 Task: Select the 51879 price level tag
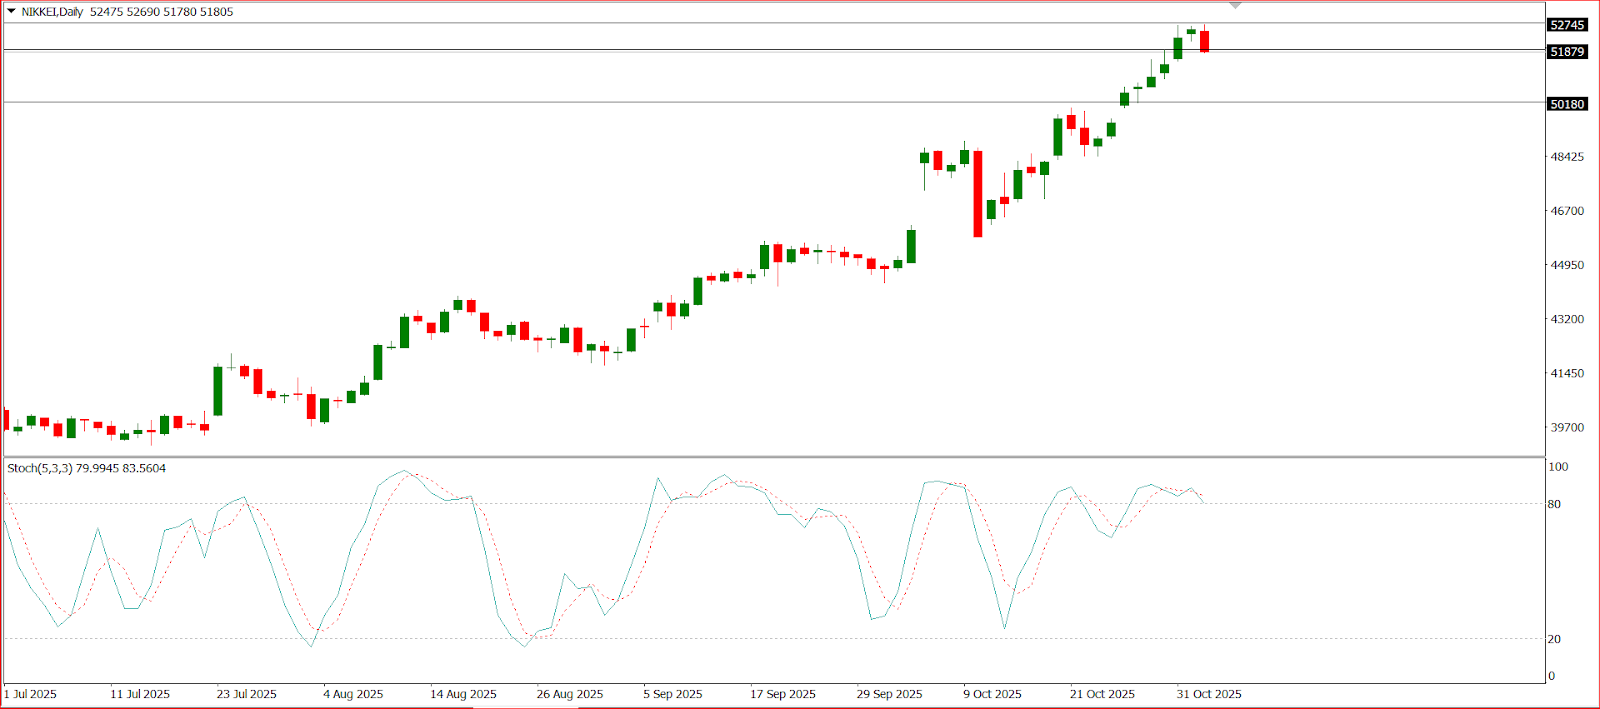pos(1566,52)
